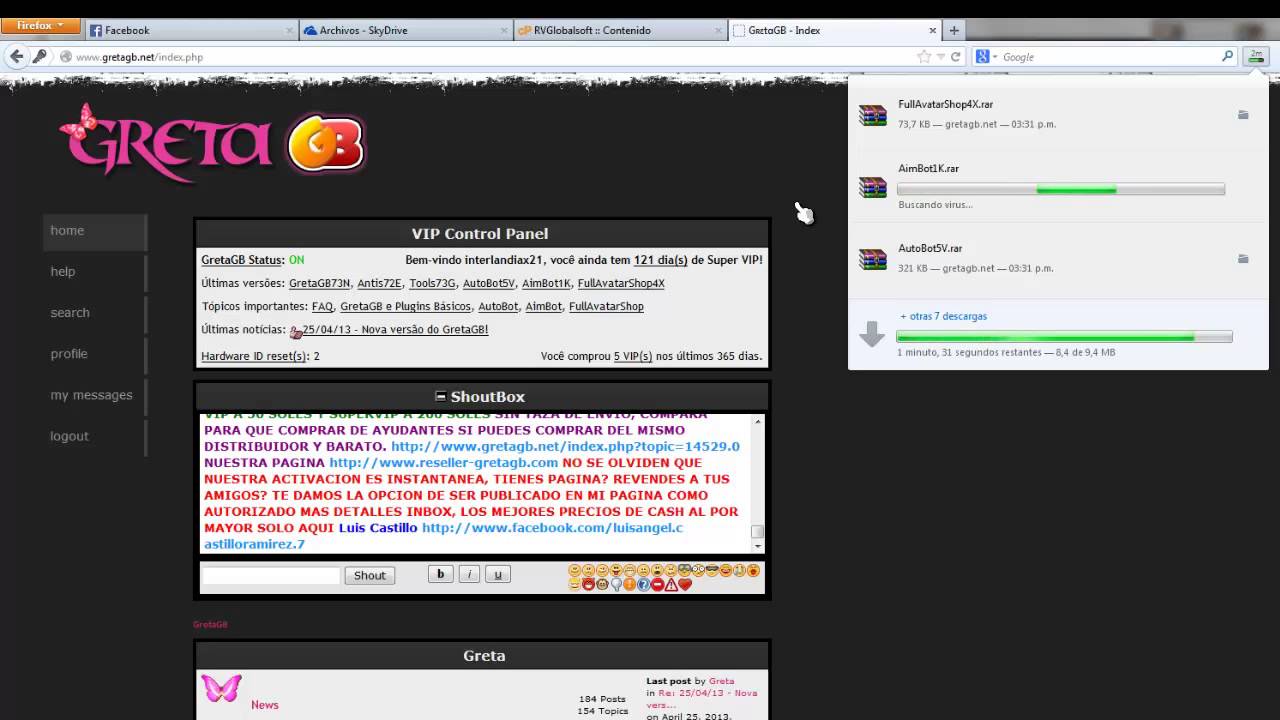The width and height of the screenshot is (1280, 720).
Task: Open search in sidebar menu
Action: point(95,313)
